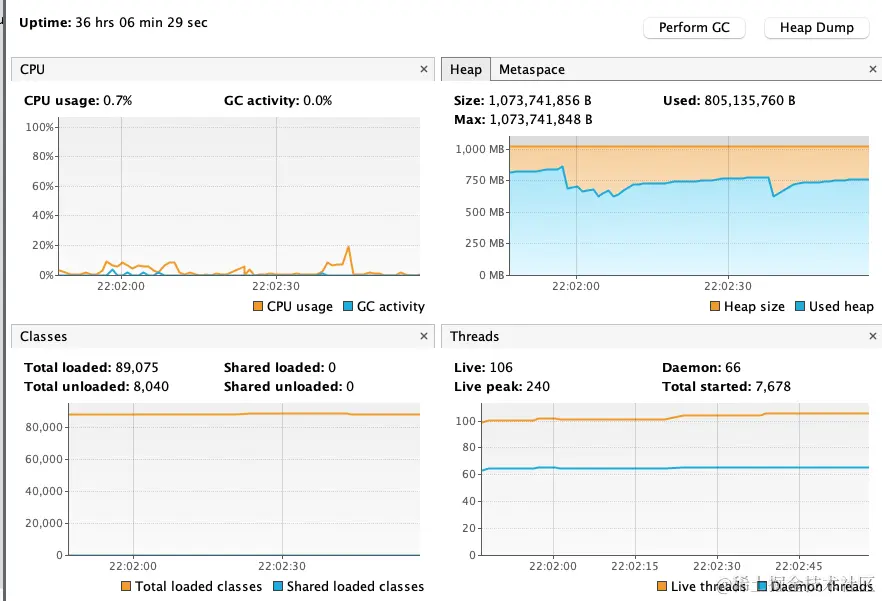Click the Shared loaded classes legend swatch

pos(278,587)
